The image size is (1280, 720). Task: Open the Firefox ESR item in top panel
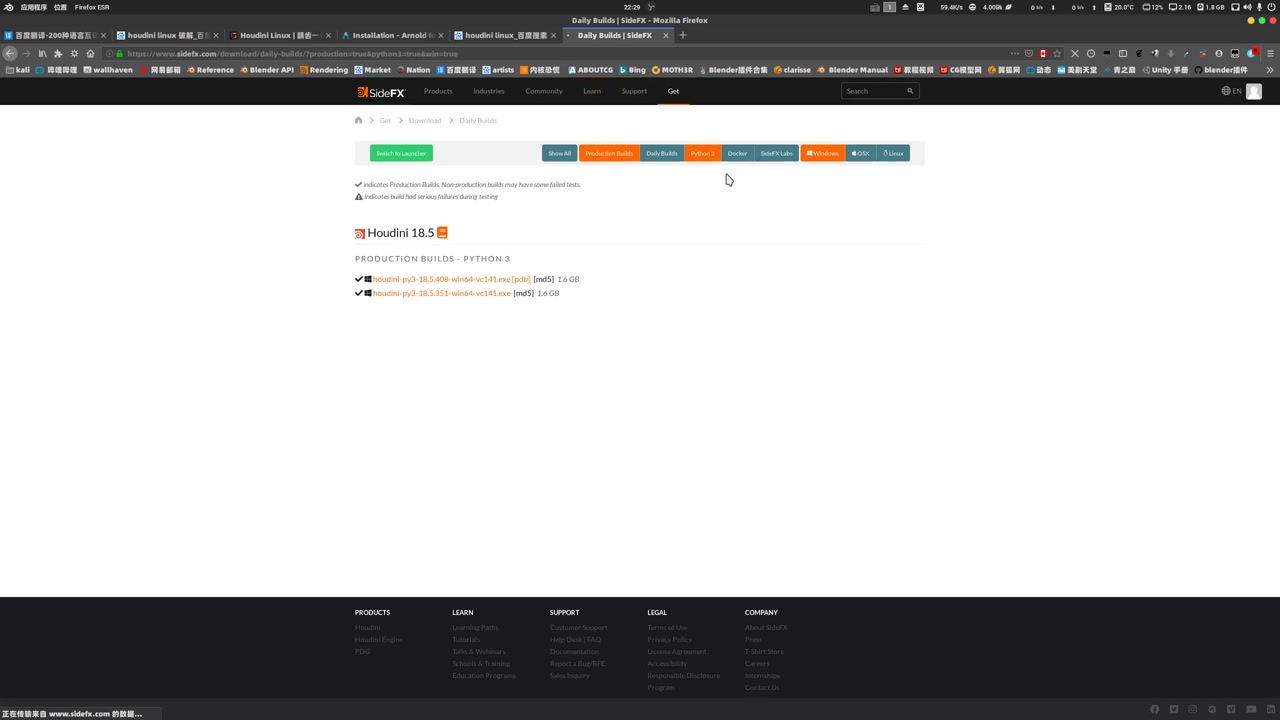pos(92,7)
